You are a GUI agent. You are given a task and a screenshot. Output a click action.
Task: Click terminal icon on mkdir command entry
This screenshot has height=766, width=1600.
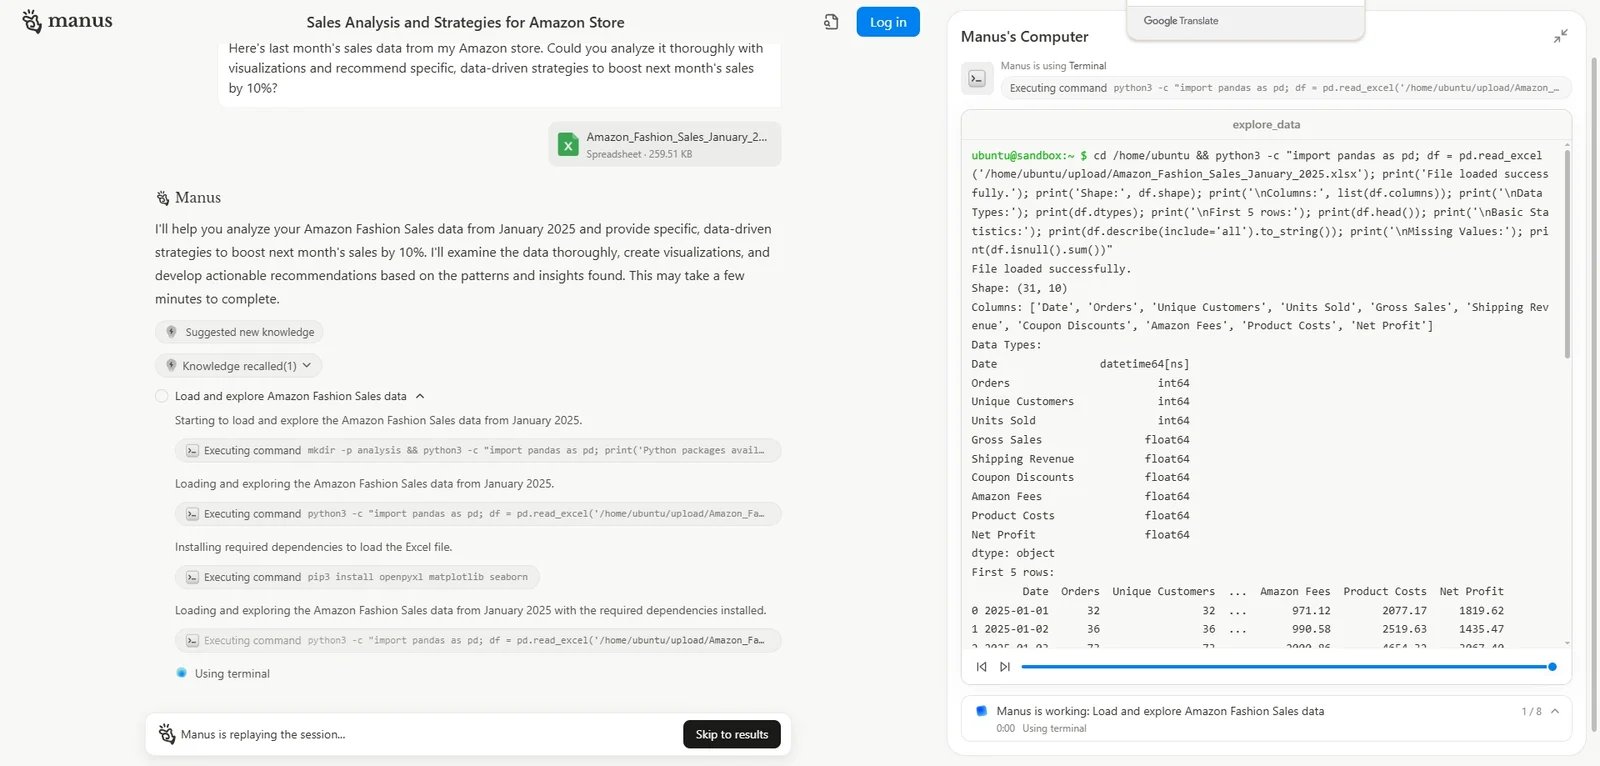click(x=192, y=451)
